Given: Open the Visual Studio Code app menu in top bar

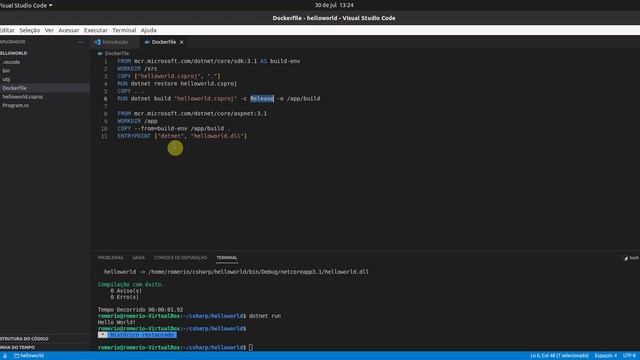Looking at the screenshot, I should [x=26, y=5].
